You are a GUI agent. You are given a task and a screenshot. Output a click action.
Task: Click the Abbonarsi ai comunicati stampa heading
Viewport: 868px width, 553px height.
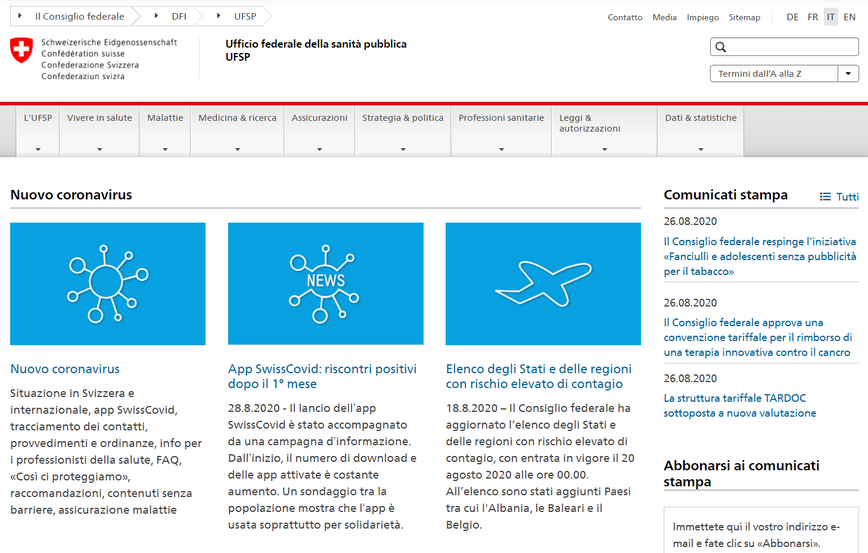click(742, 473)
